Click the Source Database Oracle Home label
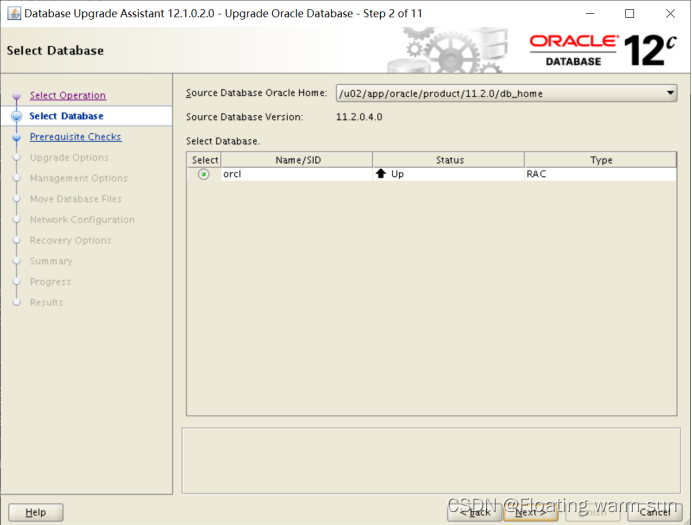692x525 pixels. click(x=256, y=93)
